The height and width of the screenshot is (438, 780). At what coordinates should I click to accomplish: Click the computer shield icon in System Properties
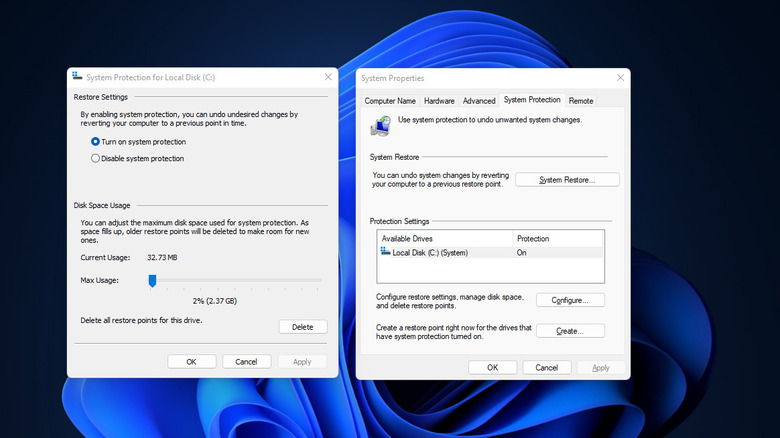(x=381, y=125)
